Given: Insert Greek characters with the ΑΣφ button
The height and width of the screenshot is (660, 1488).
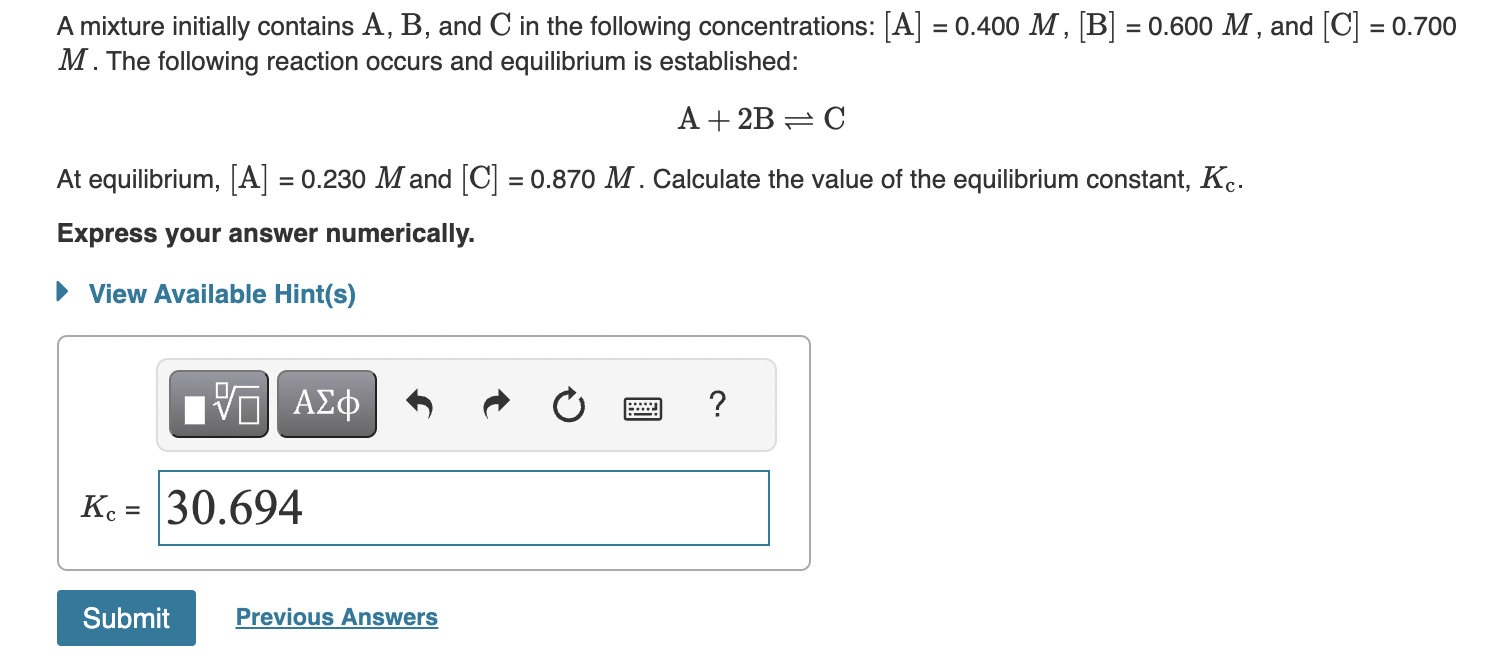Looking at the screenshot, I should click(325, 403).
